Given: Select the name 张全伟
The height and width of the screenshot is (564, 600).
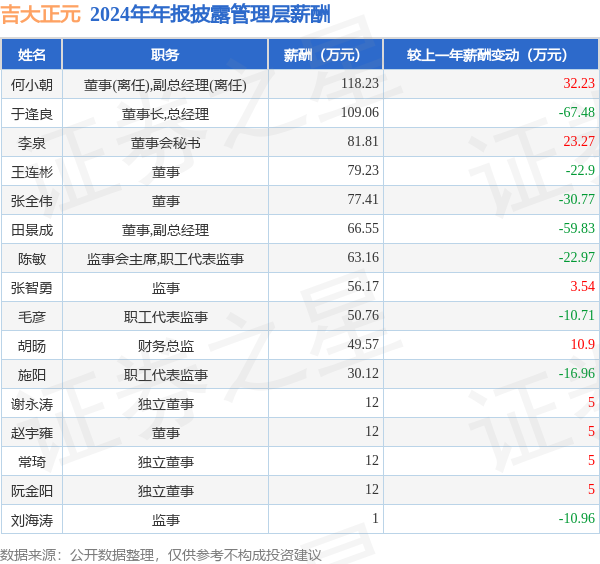Looking at the screenshot, I should (32, 201).
